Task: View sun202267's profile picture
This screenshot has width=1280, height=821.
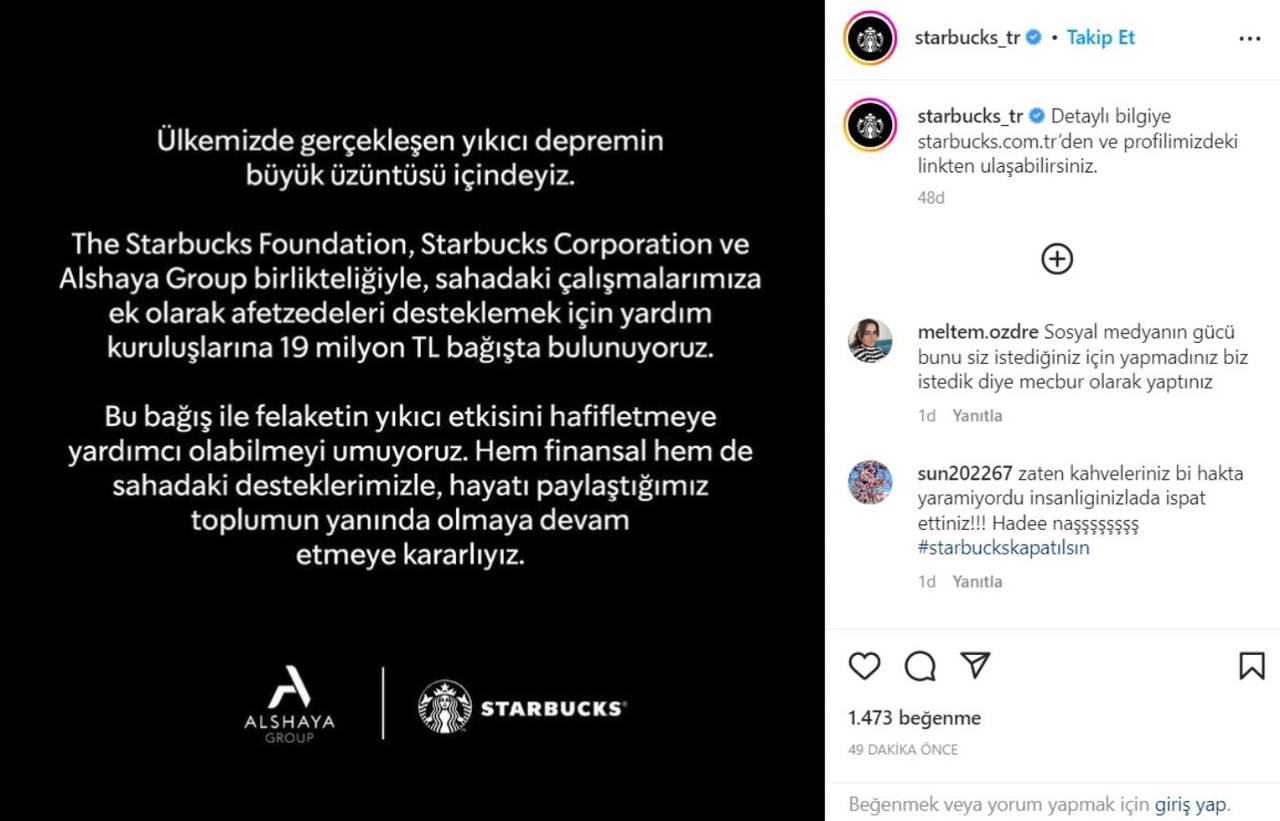Action: coord(869,482)
